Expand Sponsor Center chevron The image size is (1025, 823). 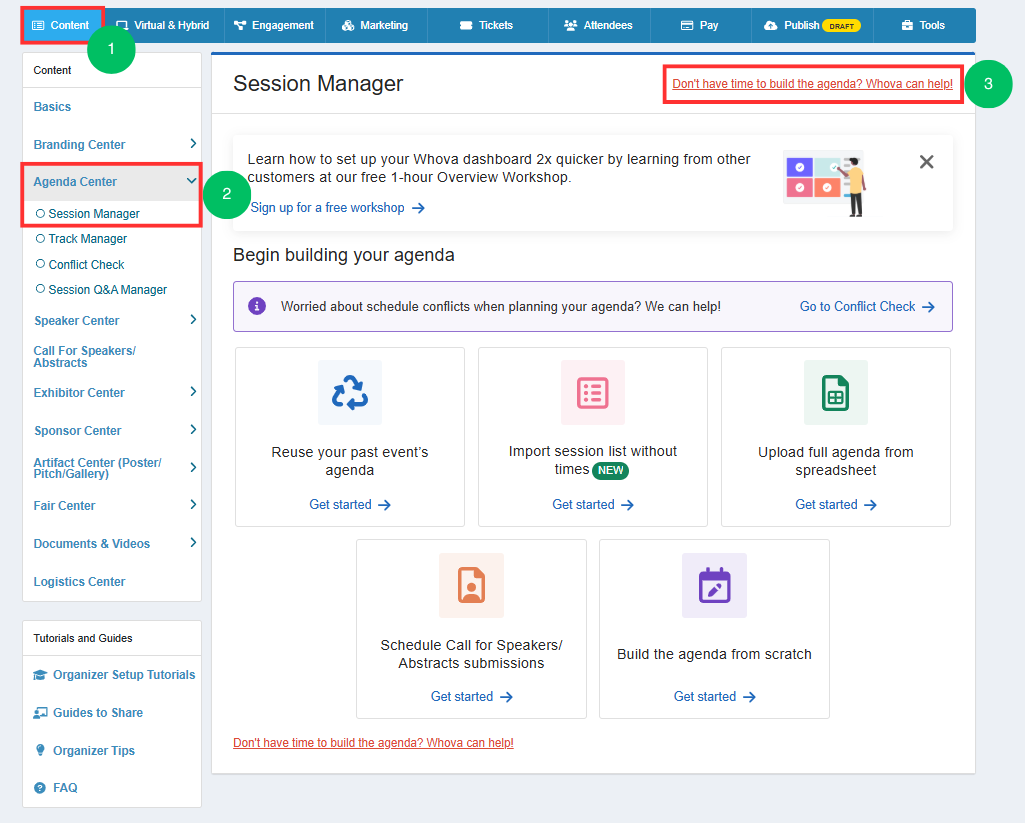coord(193,429)
